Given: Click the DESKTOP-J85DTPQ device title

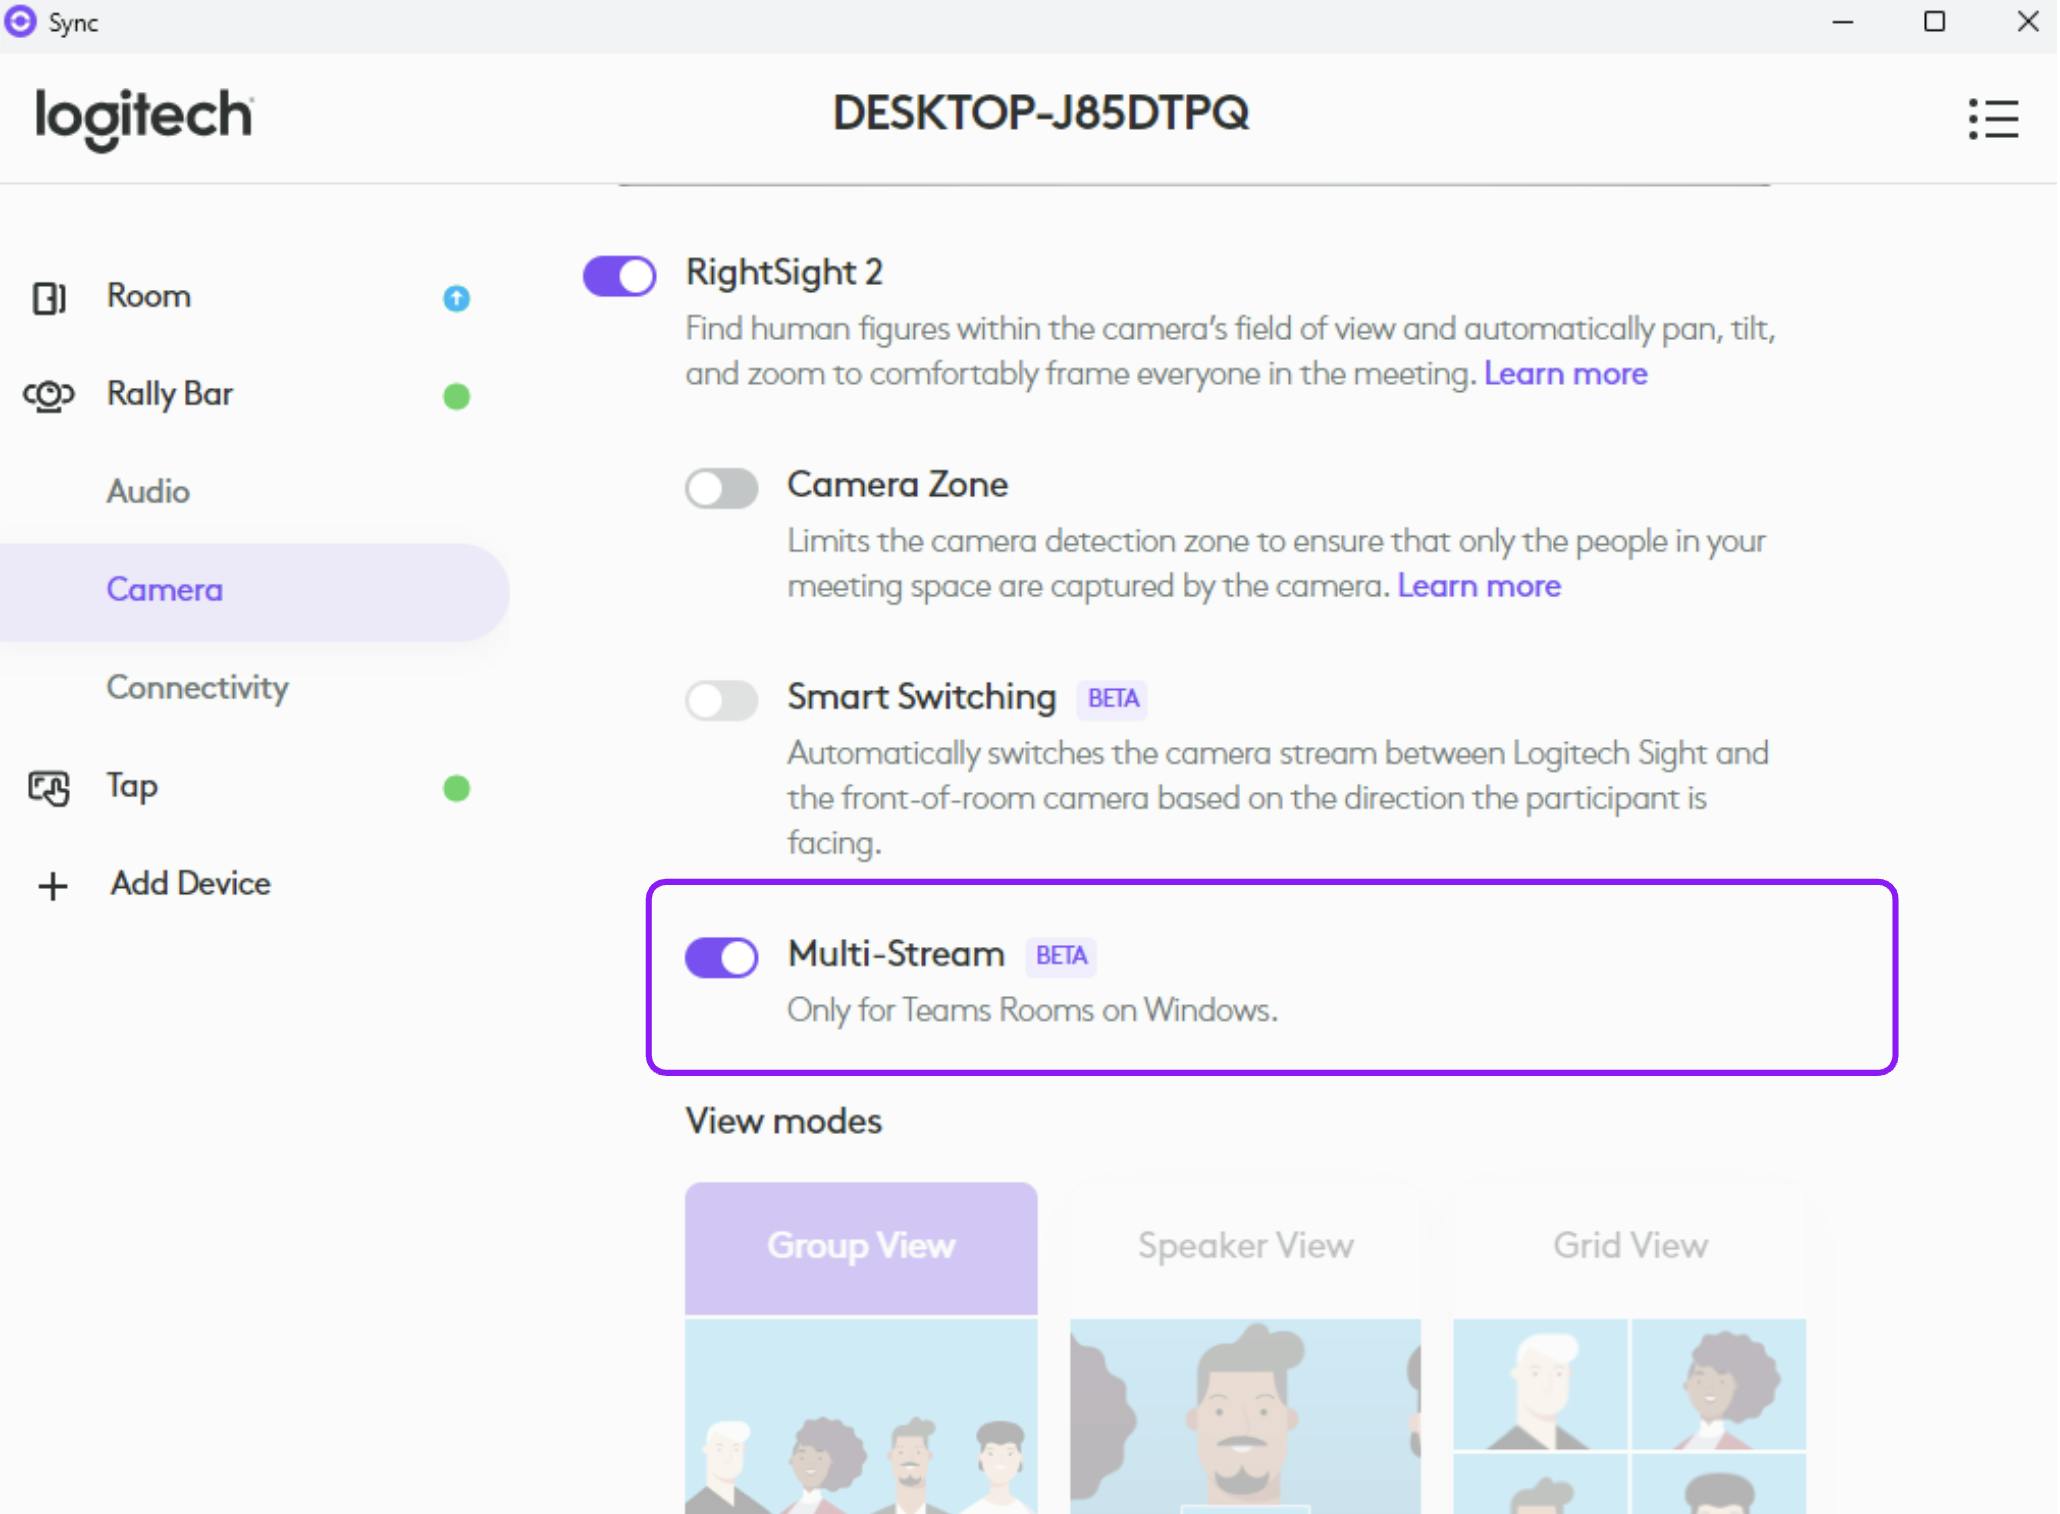Looking at the screenshot, I should [x=1040, y=113].
